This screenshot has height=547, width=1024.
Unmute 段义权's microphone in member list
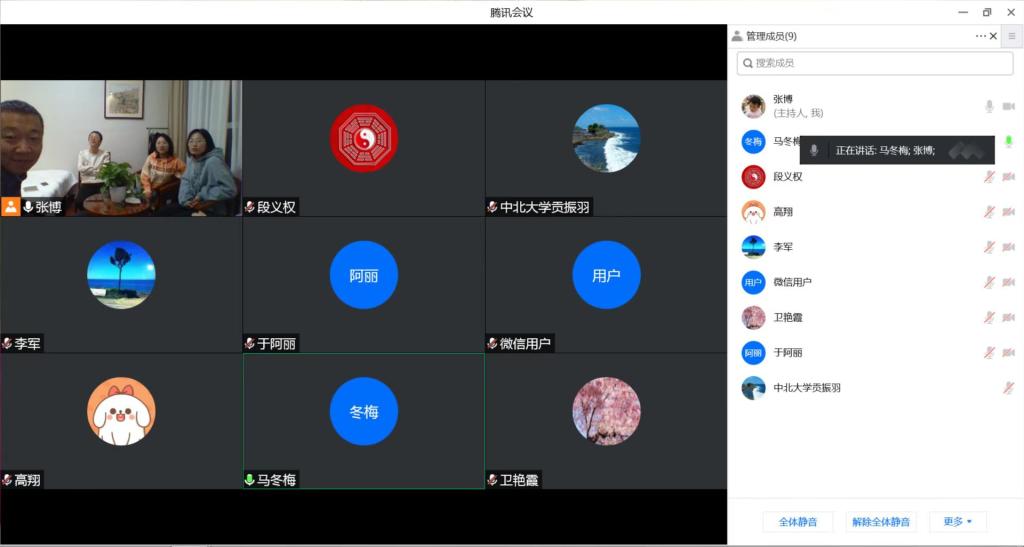(x=989, y=177)
